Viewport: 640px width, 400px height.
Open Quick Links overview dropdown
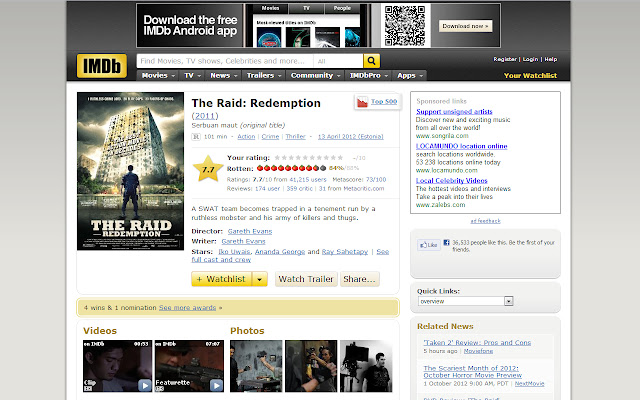click(465, 301)
